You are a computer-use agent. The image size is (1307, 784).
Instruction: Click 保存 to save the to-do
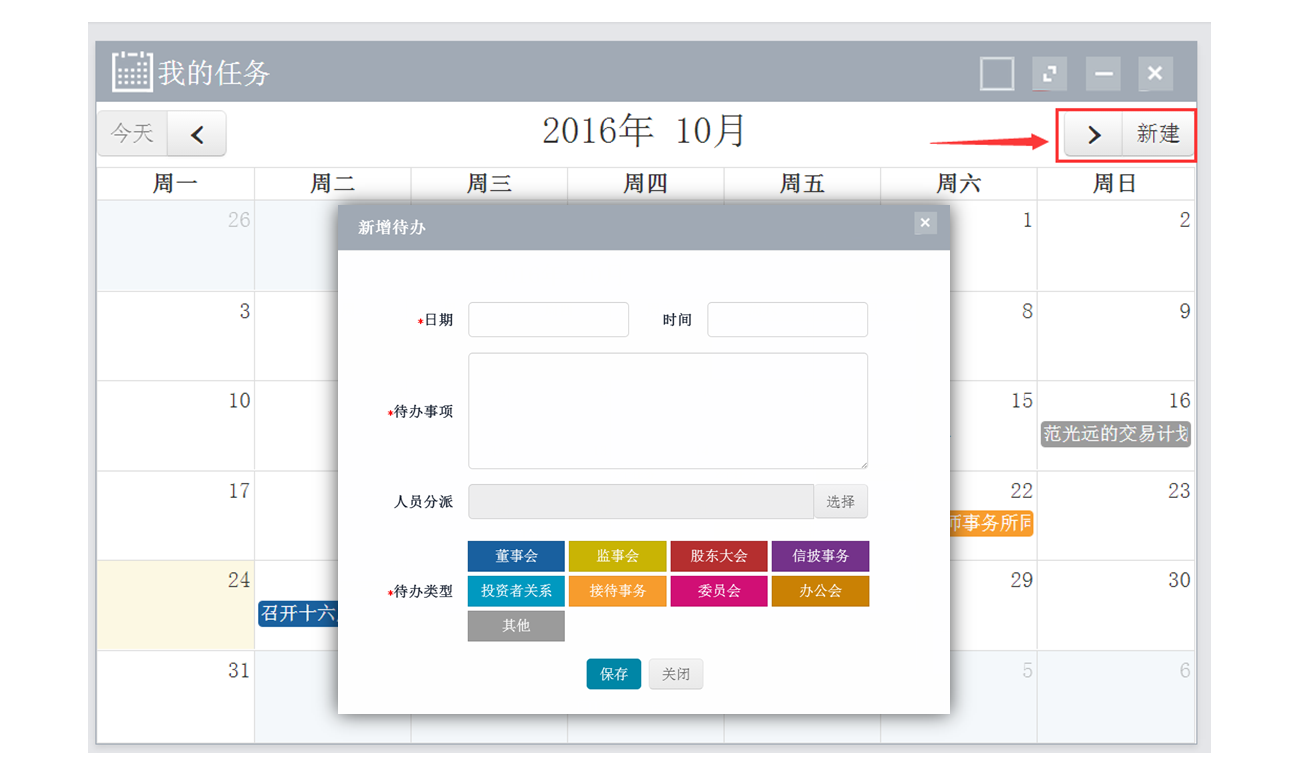(614, 674)
